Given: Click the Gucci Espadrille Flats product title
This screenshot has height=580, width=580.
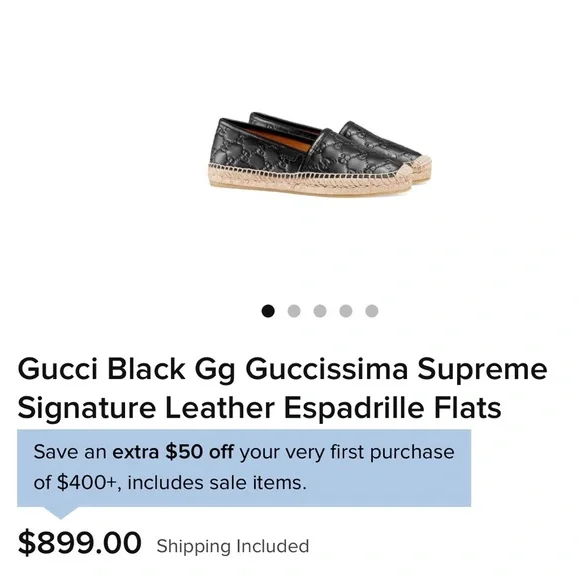Looking at the screenshot, I should click(x=282, y=388).
